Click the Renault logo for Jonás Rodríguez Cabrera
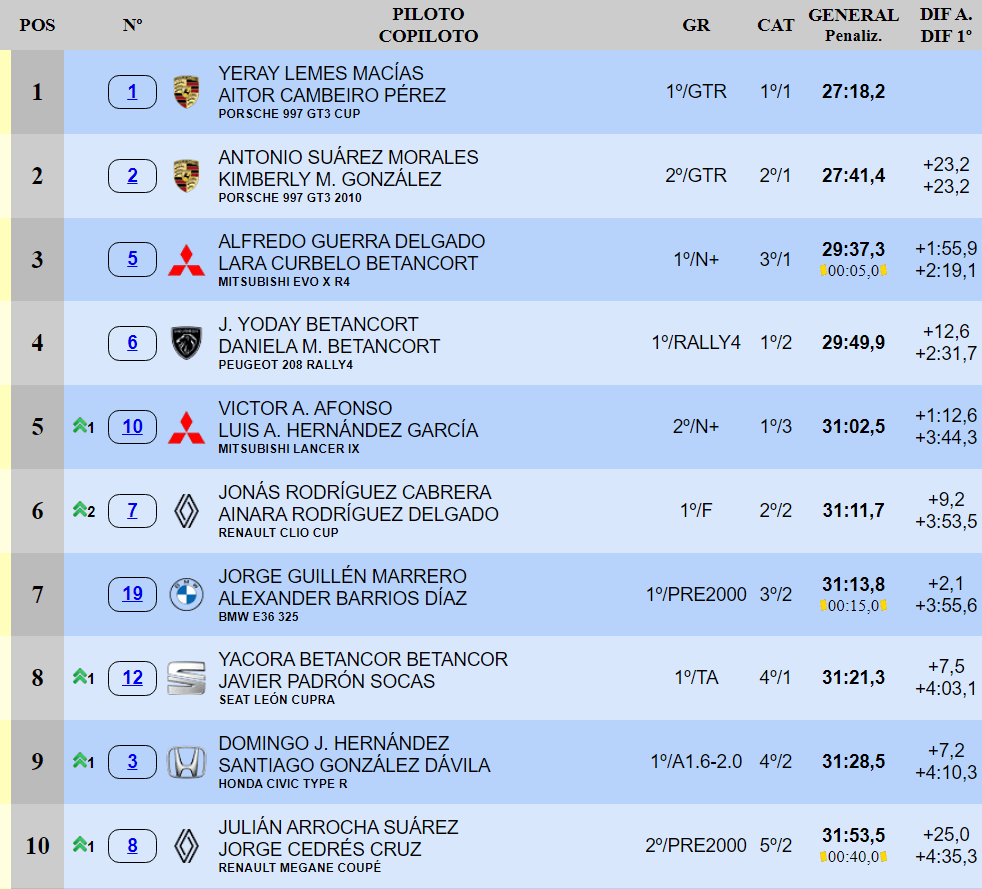Image resolution: width=982 pixels, height=889 pixels. [x=186, y=511]
